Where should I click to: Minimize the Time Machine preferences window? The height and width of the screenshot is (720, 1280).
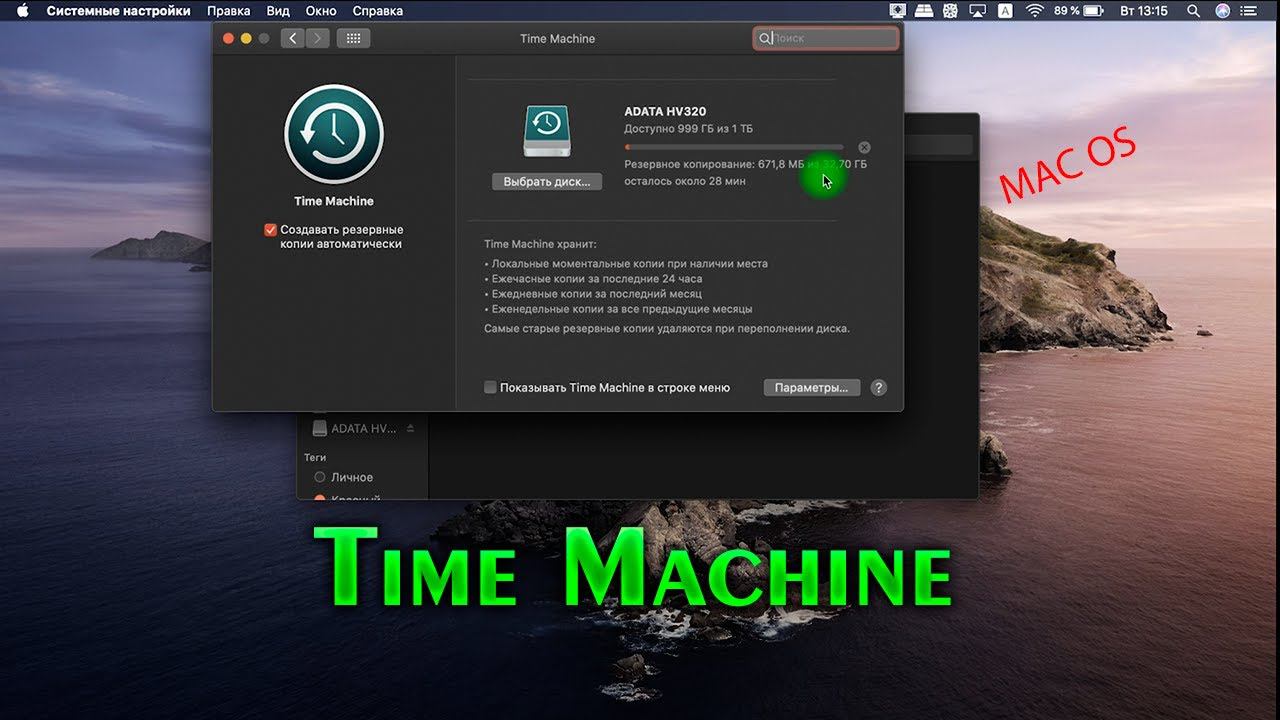click(x=246, y=38)
